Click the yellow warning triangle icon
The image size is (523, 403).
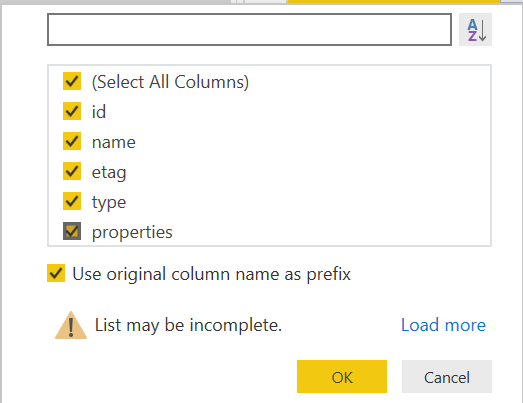coord(71,325)
